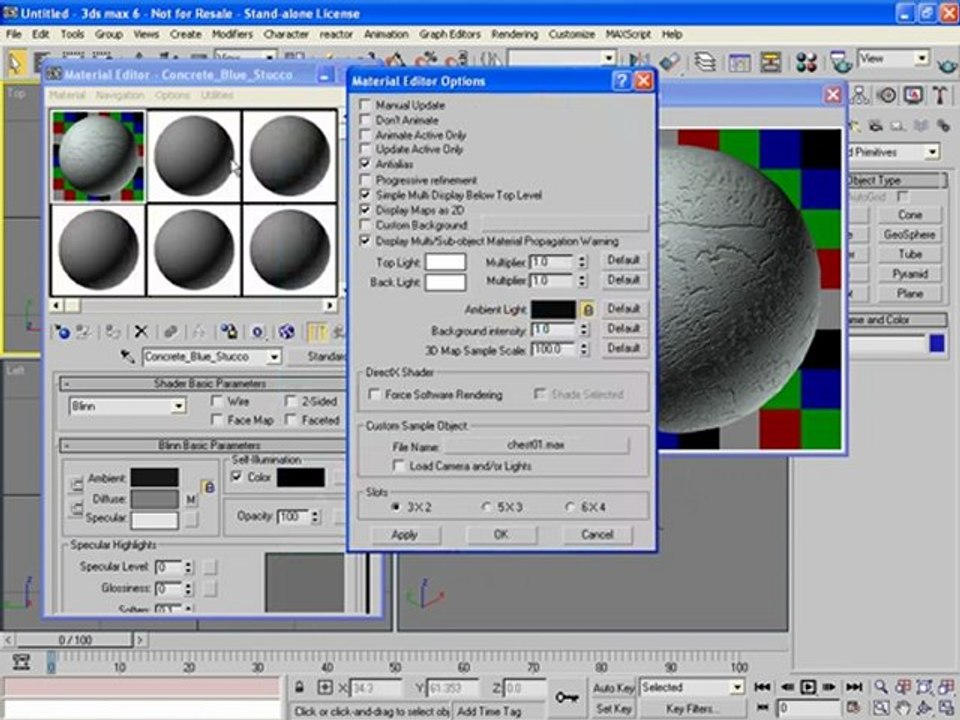Open the Animation menu

[386, 34]
